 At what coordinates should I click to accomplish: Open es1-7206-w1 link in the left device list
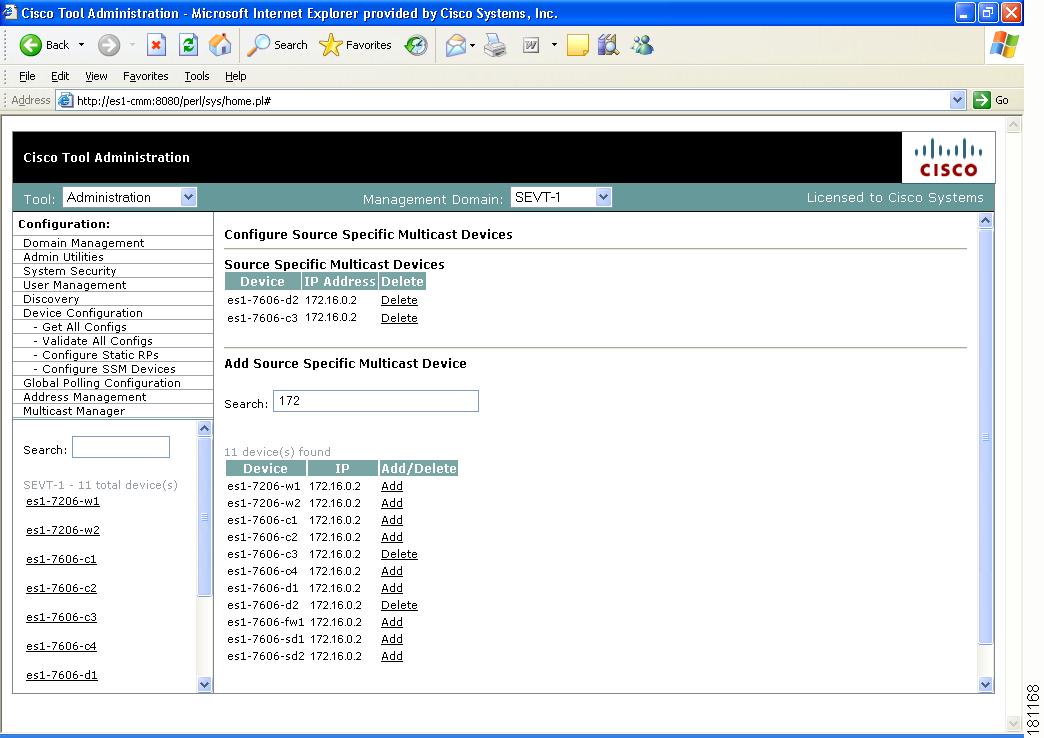coord(63,502)
